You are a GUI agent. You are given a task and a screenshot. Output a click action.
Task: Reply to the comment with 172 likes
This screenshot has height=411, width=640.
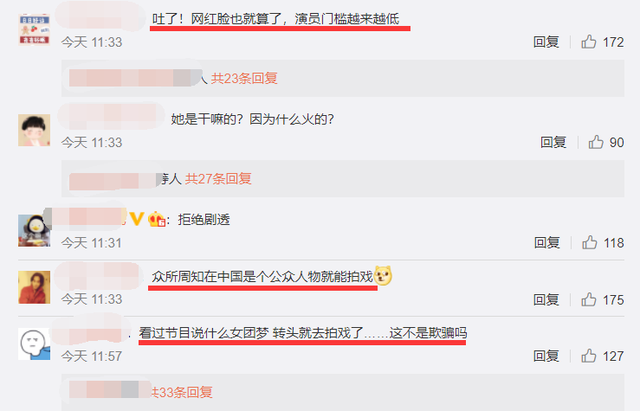click(546, 42)
